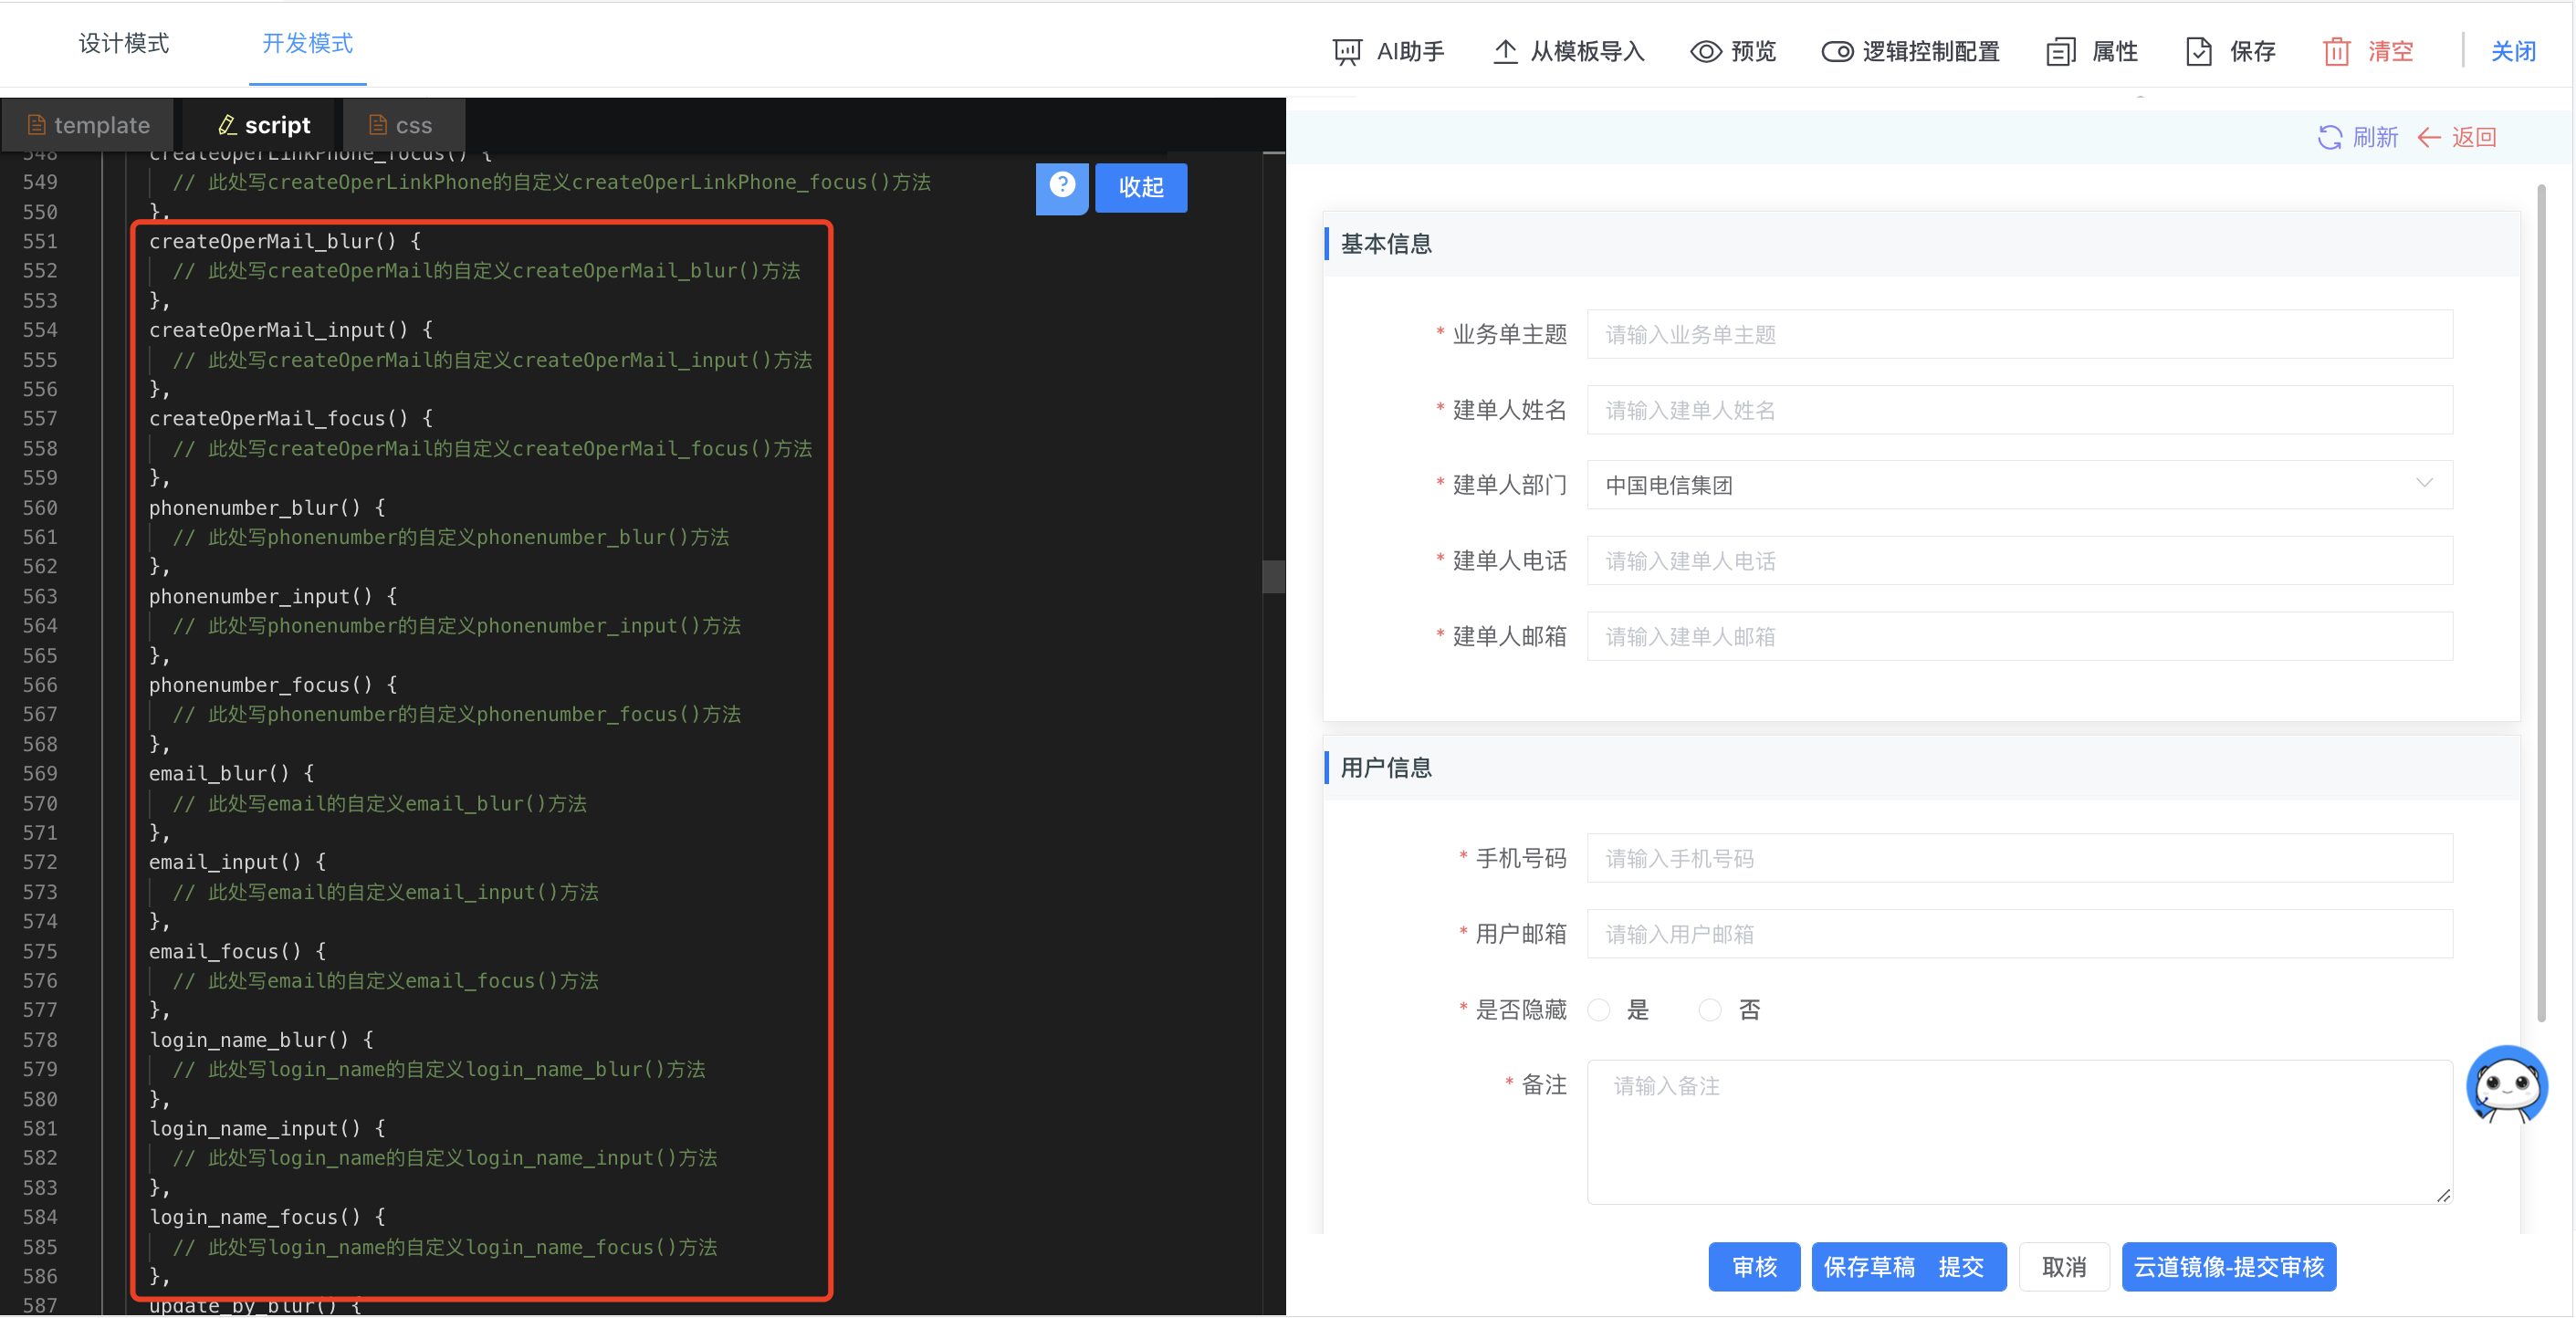
Task: Click code line login_name_blur() {
Action: pyautogui.click(x=261, y=1040)
